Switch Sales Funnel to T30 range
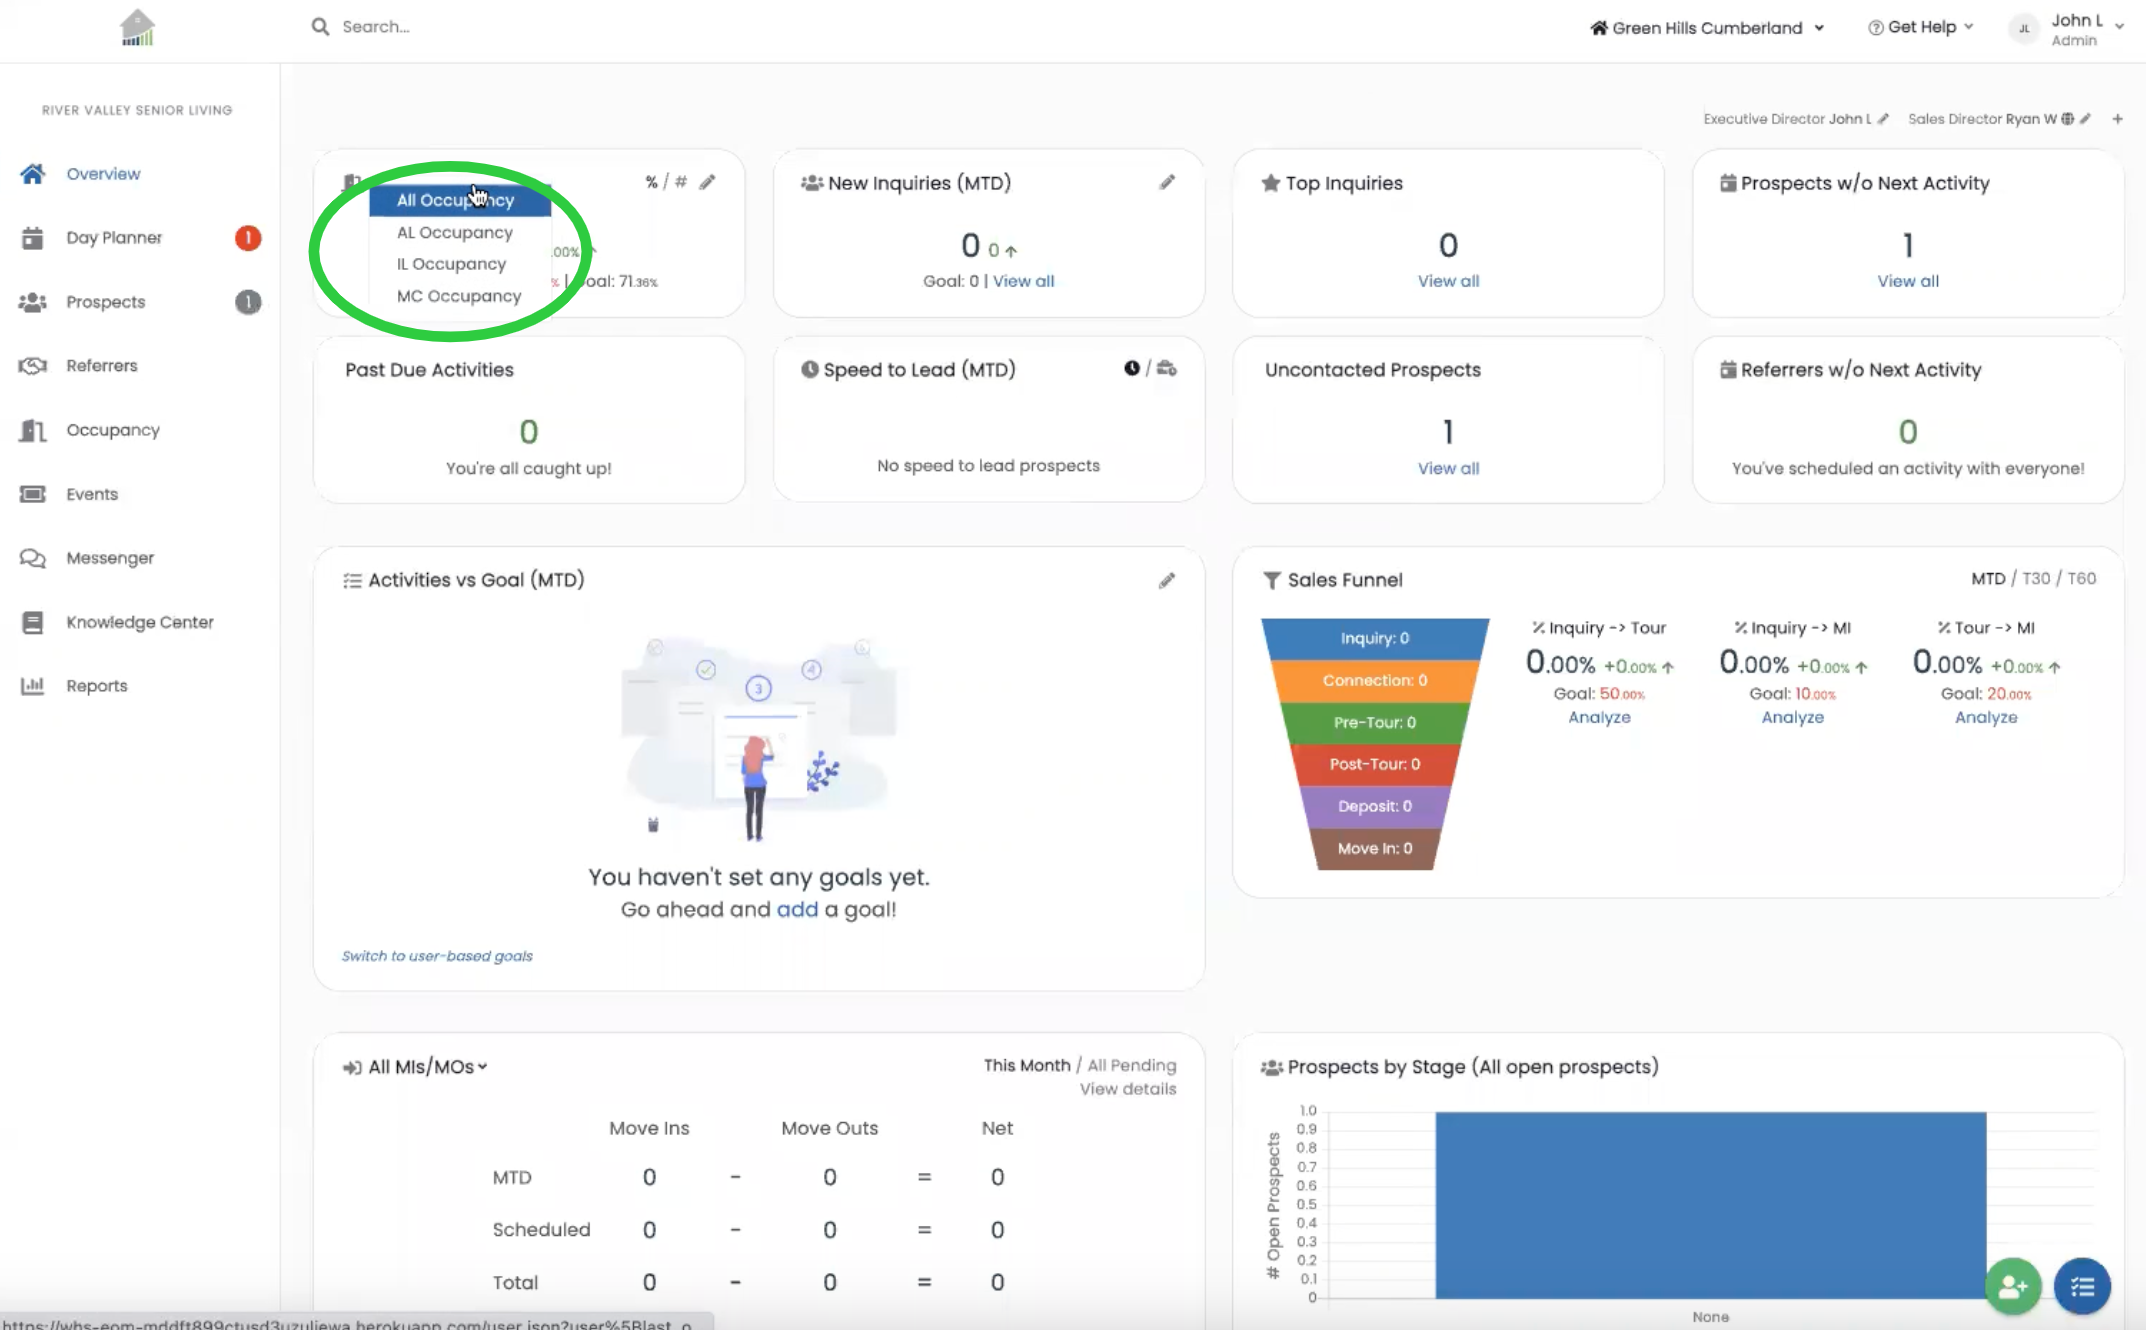The width and height of the screenshot is (2146, 1330). pyautogui.click(x=2036, y=578)
